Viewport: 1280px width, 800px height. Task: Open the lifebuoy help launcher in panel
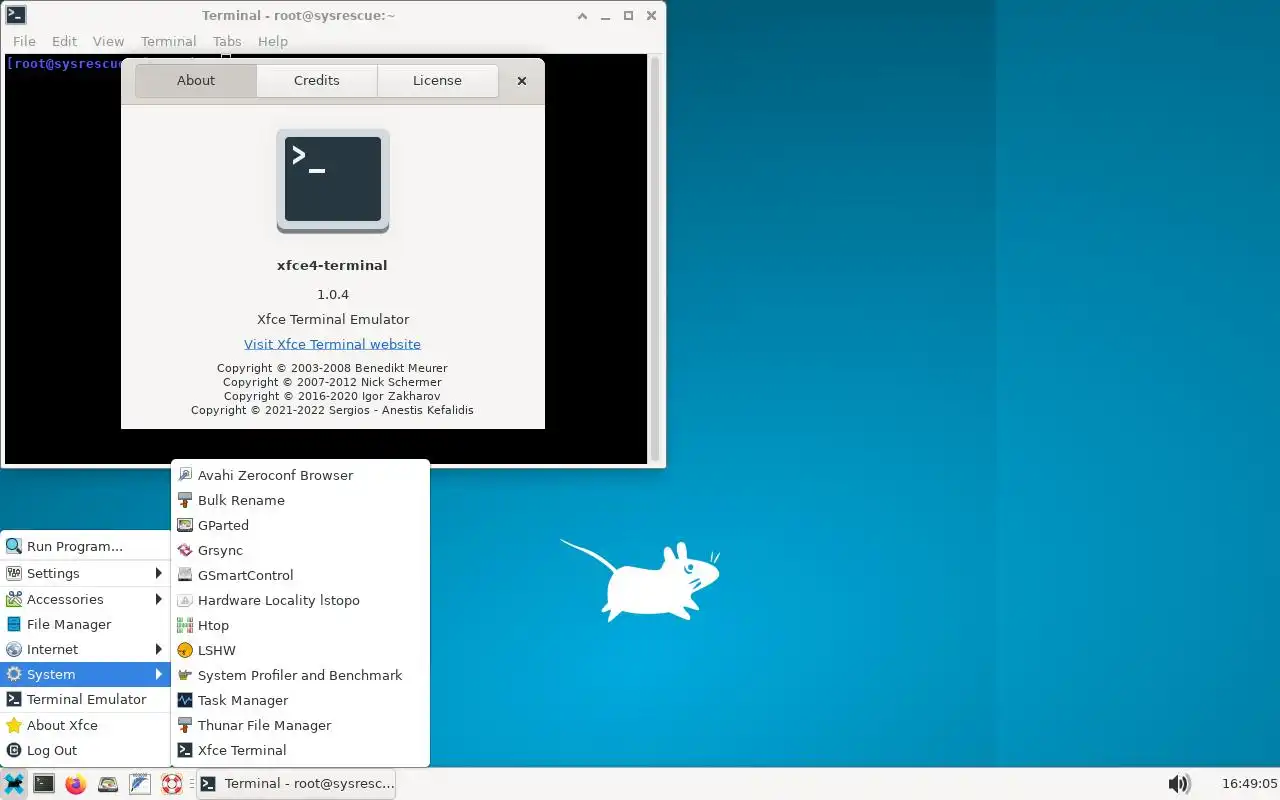[172, 784]
